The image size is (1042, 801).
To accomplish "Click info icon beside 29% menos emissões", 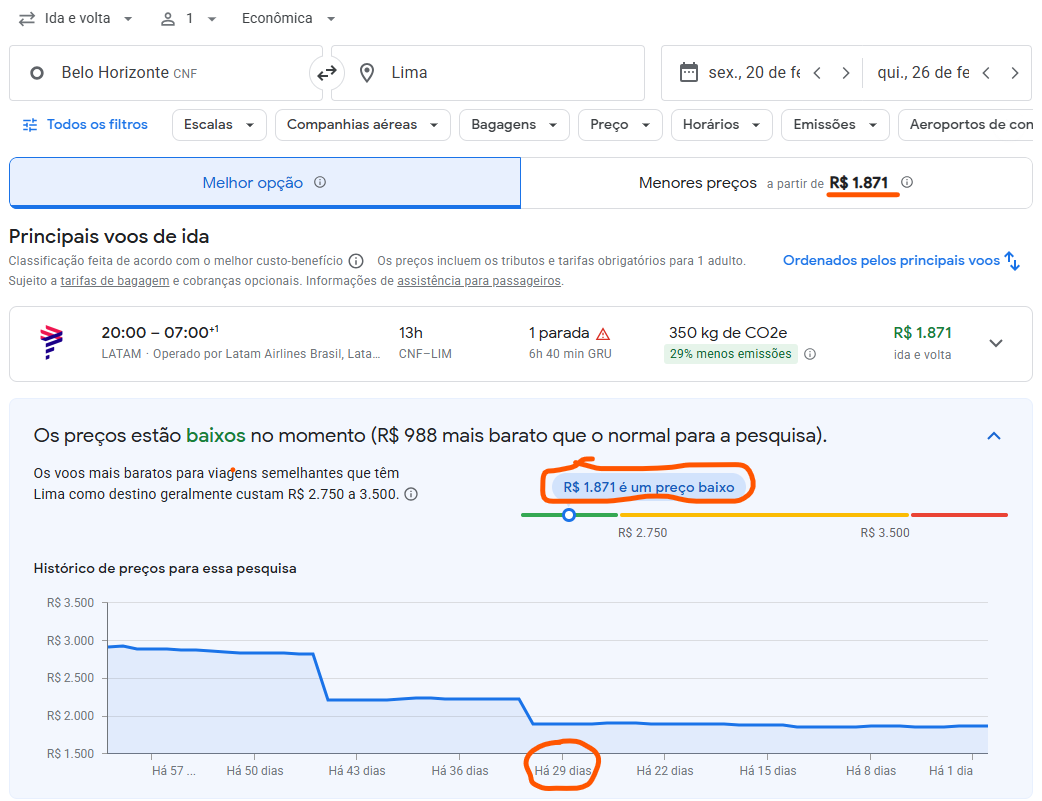I will 810,354.
